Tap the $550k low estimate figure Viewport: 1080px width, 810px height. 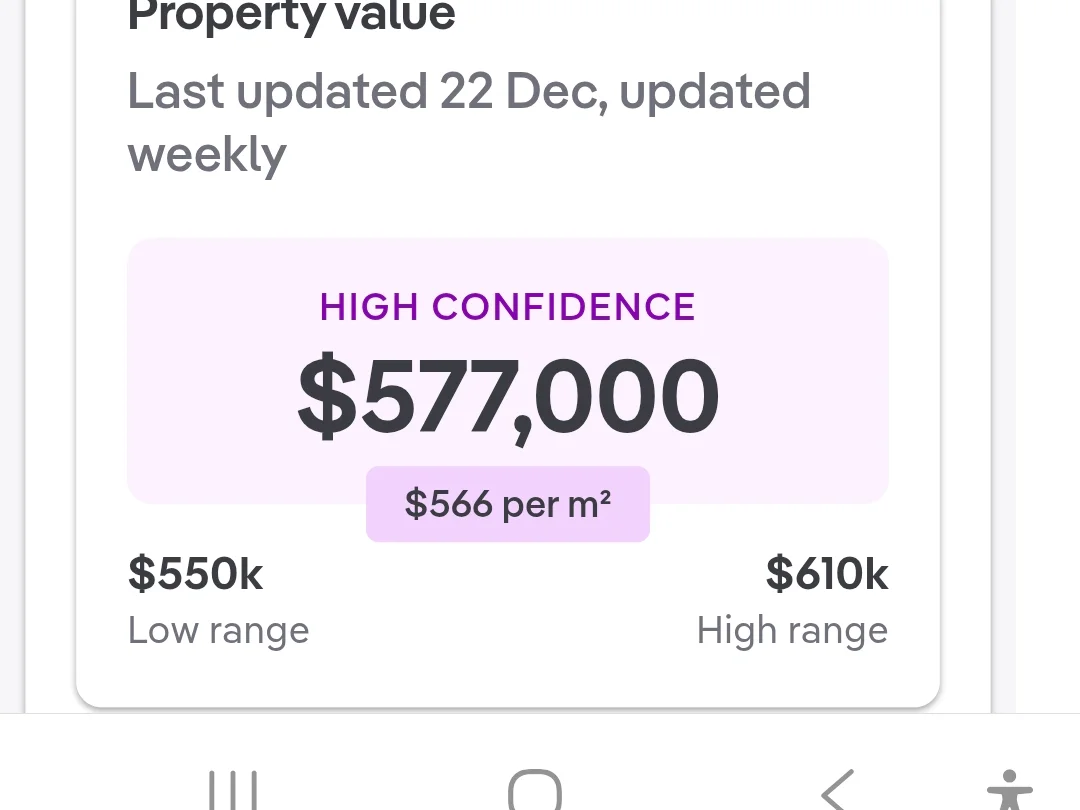click(196, 574)
